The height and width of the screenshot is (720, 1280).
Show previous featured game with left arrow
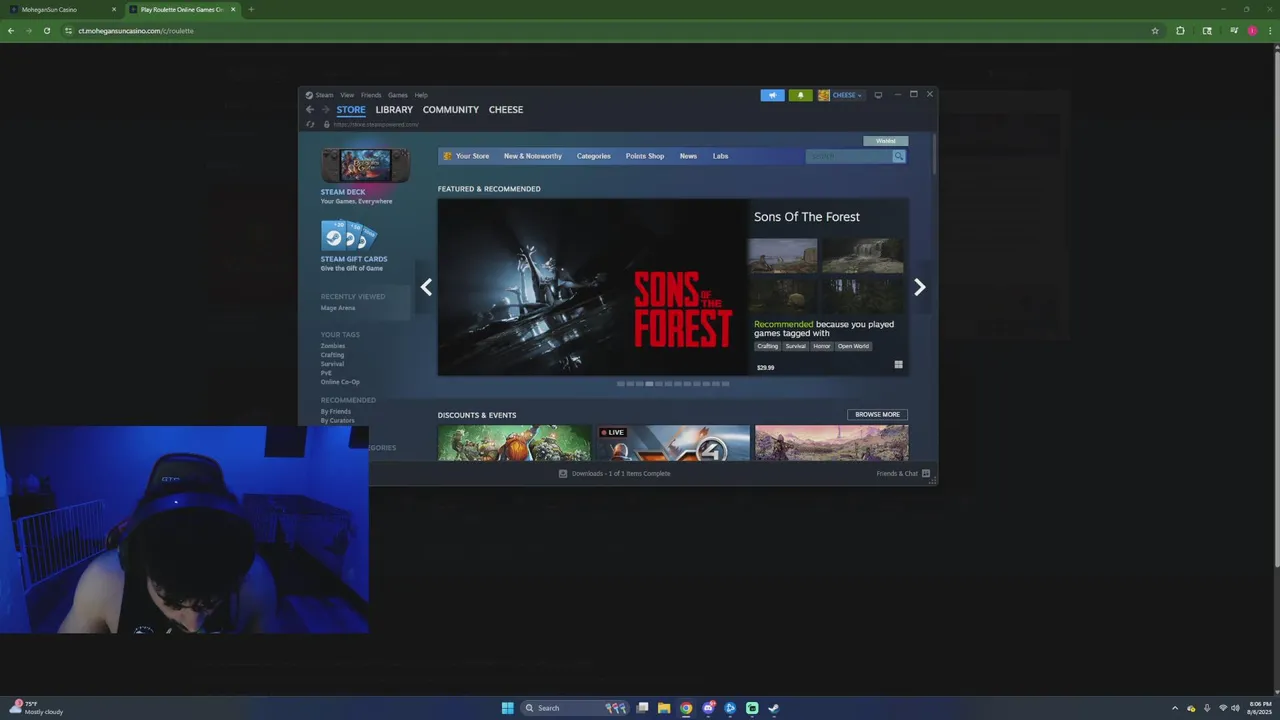tap(426, 287)
